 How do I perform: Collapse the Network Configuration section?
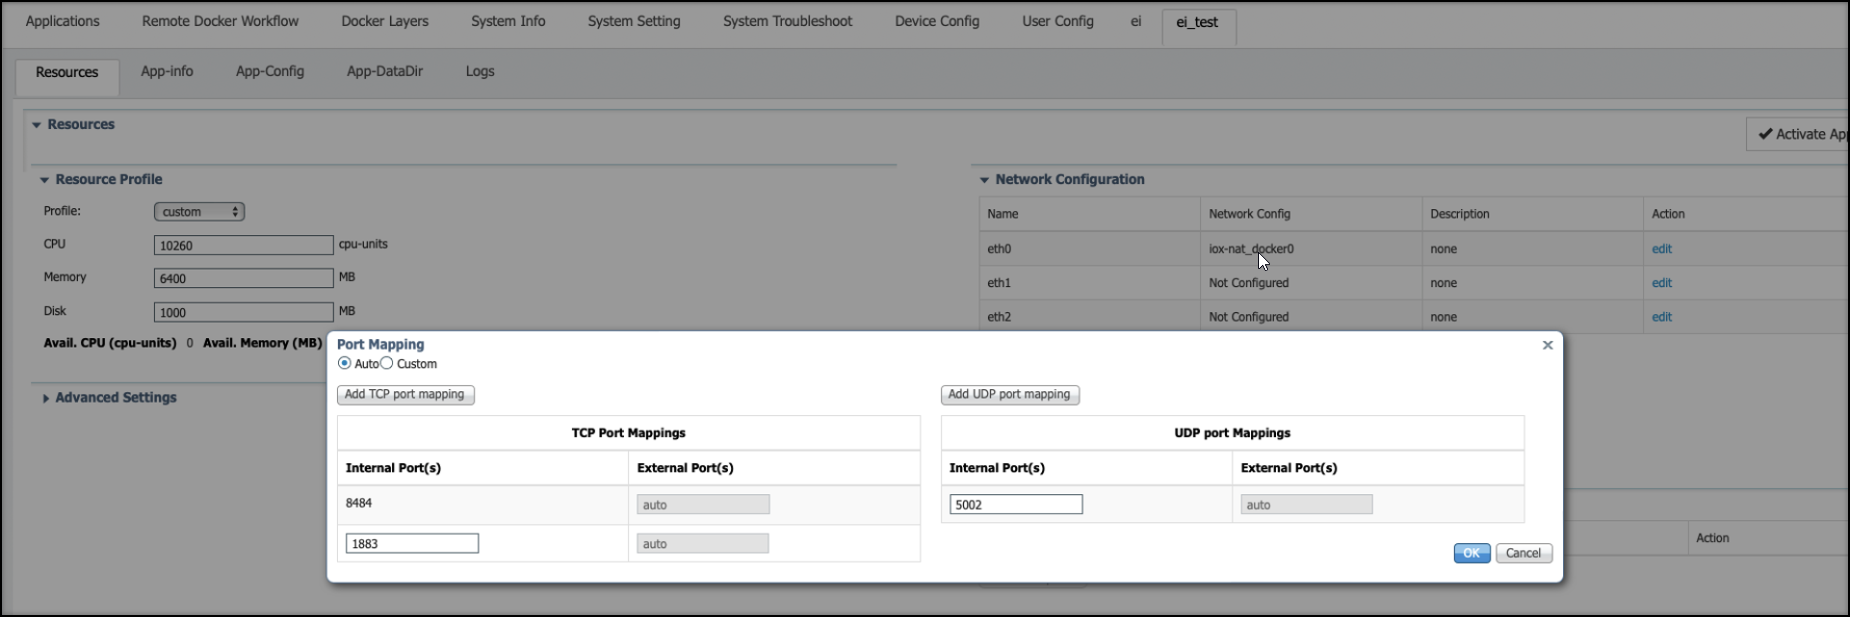pyautogui.click(x=984, y=180)
